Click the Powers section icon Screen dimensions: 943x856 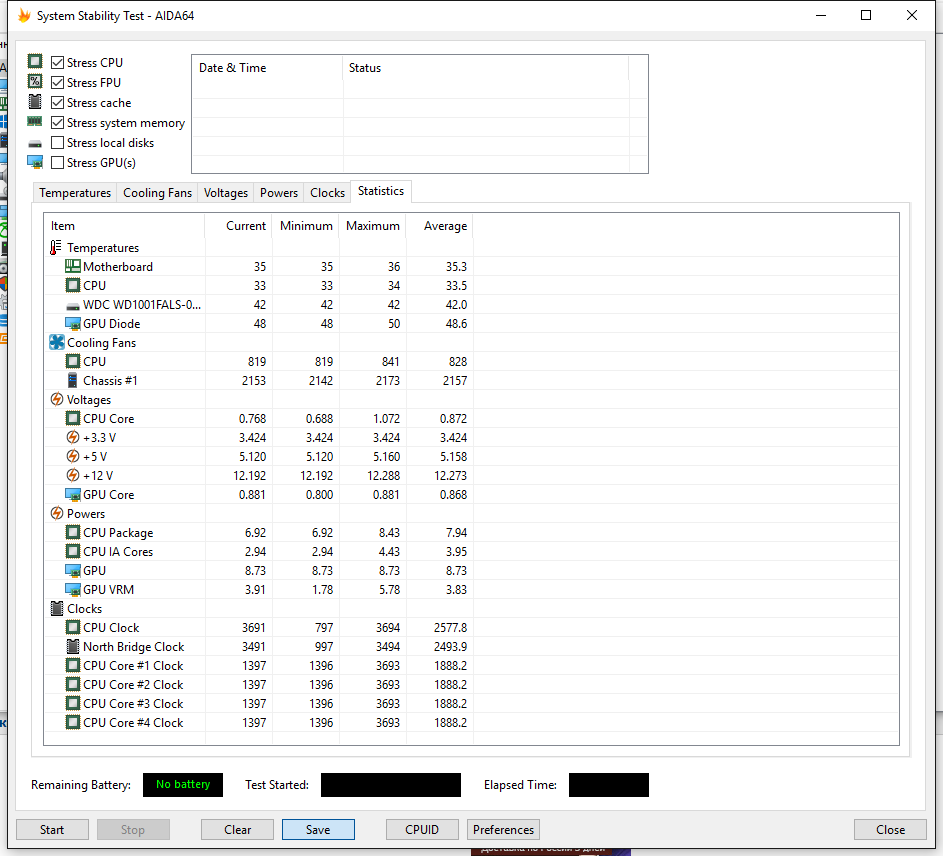(x=57, y=513)
